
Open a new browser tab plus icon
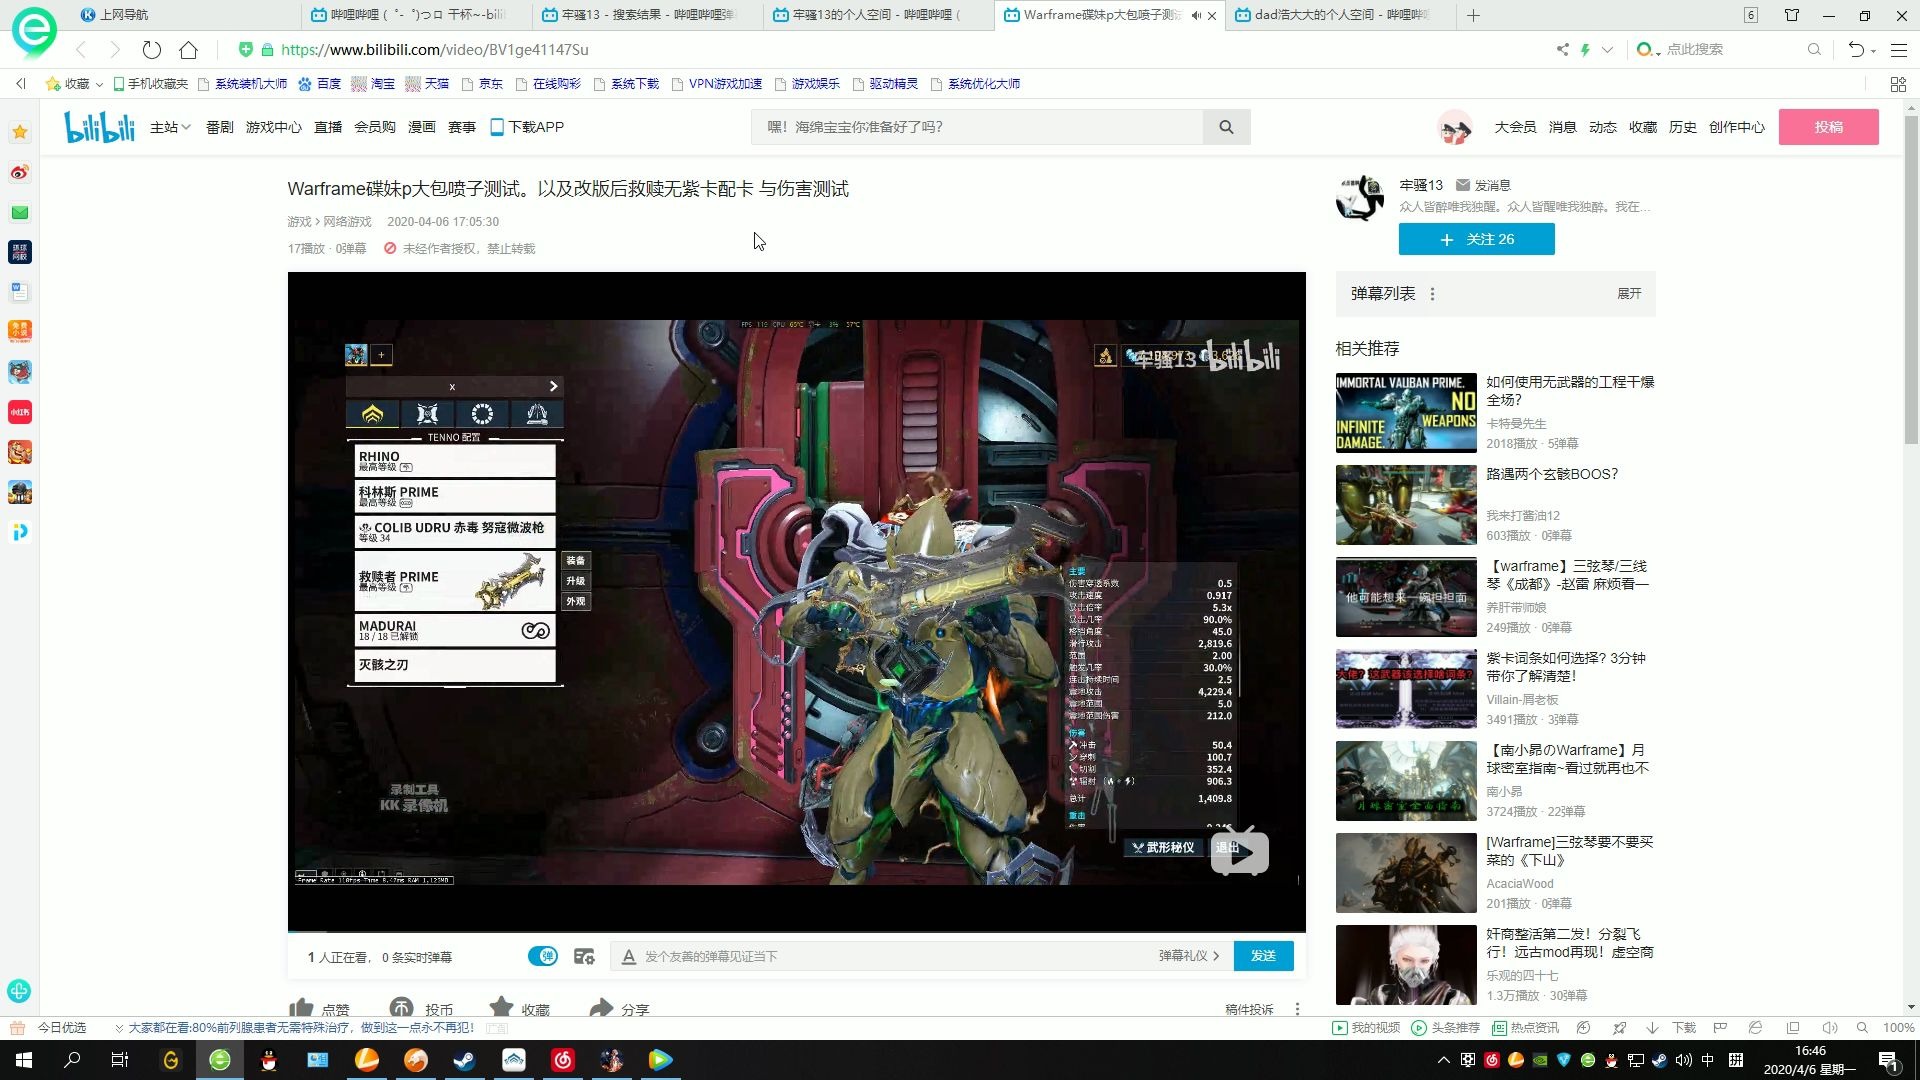[1473, 15]
